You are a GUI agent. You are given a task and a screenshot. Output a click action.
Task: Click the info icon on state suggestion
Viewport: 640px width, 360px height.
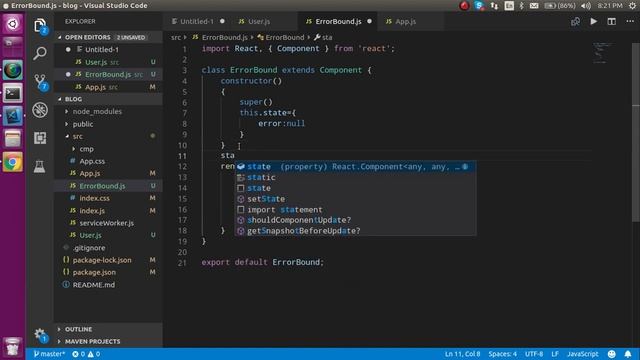point(465,167)
